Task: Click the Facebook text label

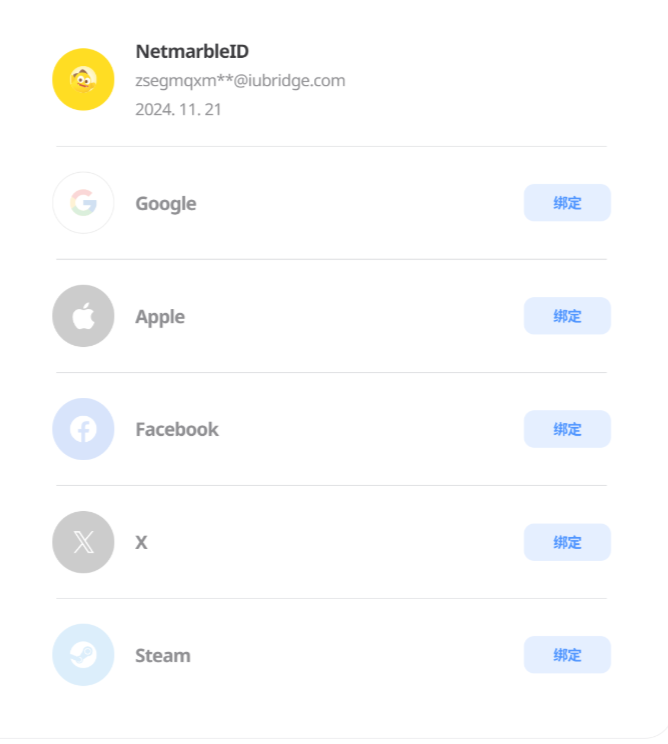Action: point(177,430)
